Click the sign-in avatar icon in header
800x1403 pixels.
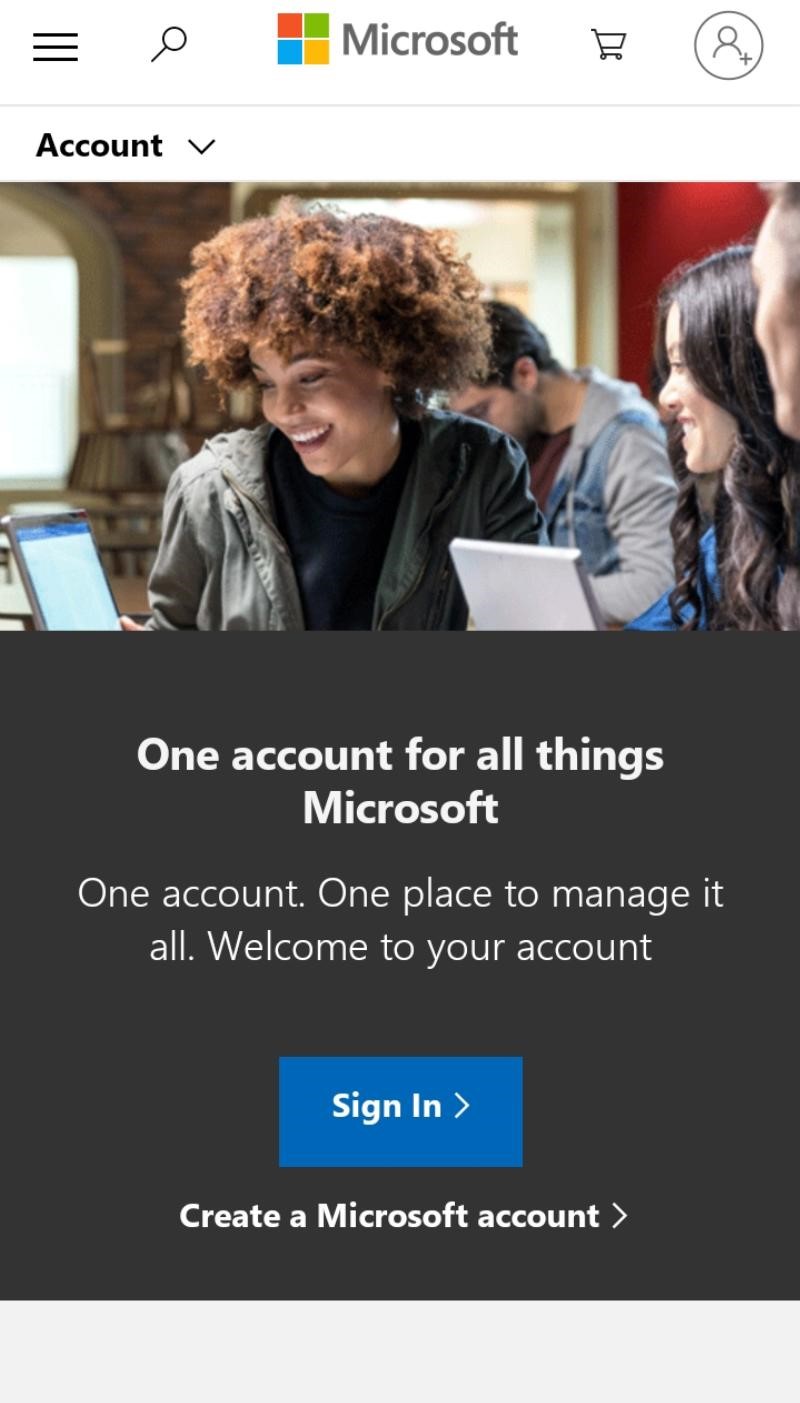pos(729,45)
